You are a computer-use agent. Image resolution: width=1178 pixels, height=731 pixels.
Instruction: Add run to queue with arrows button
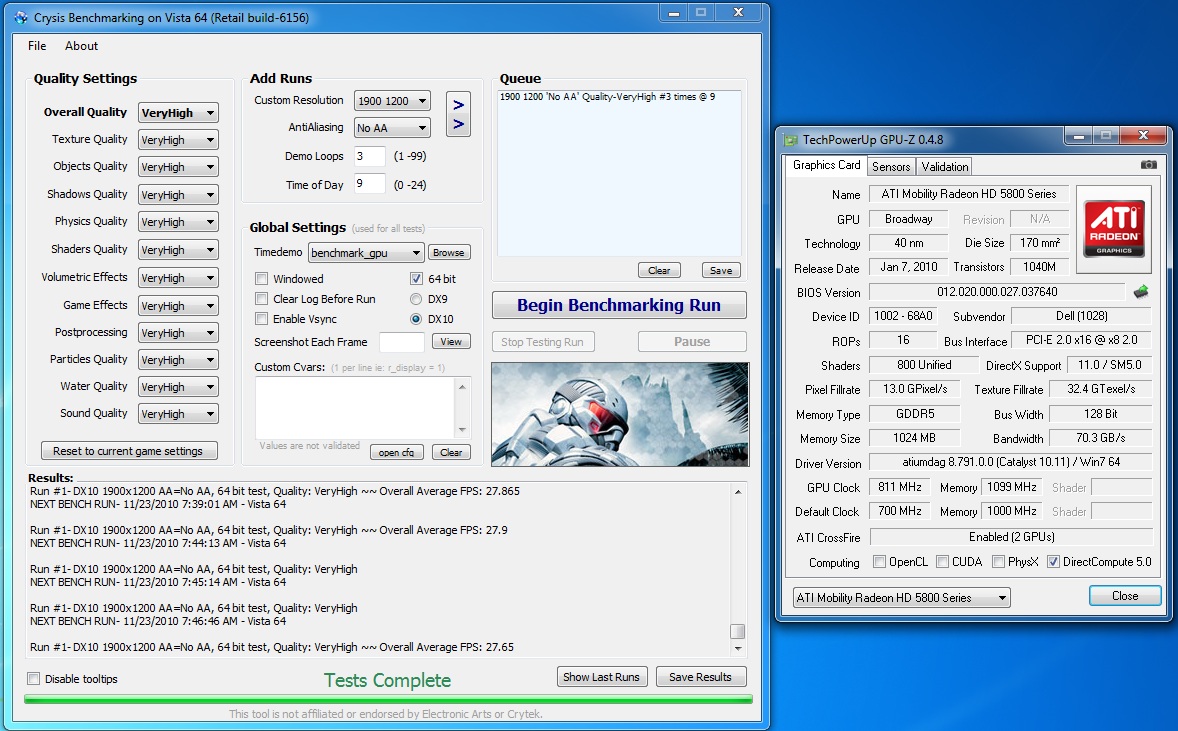[458, 114]
